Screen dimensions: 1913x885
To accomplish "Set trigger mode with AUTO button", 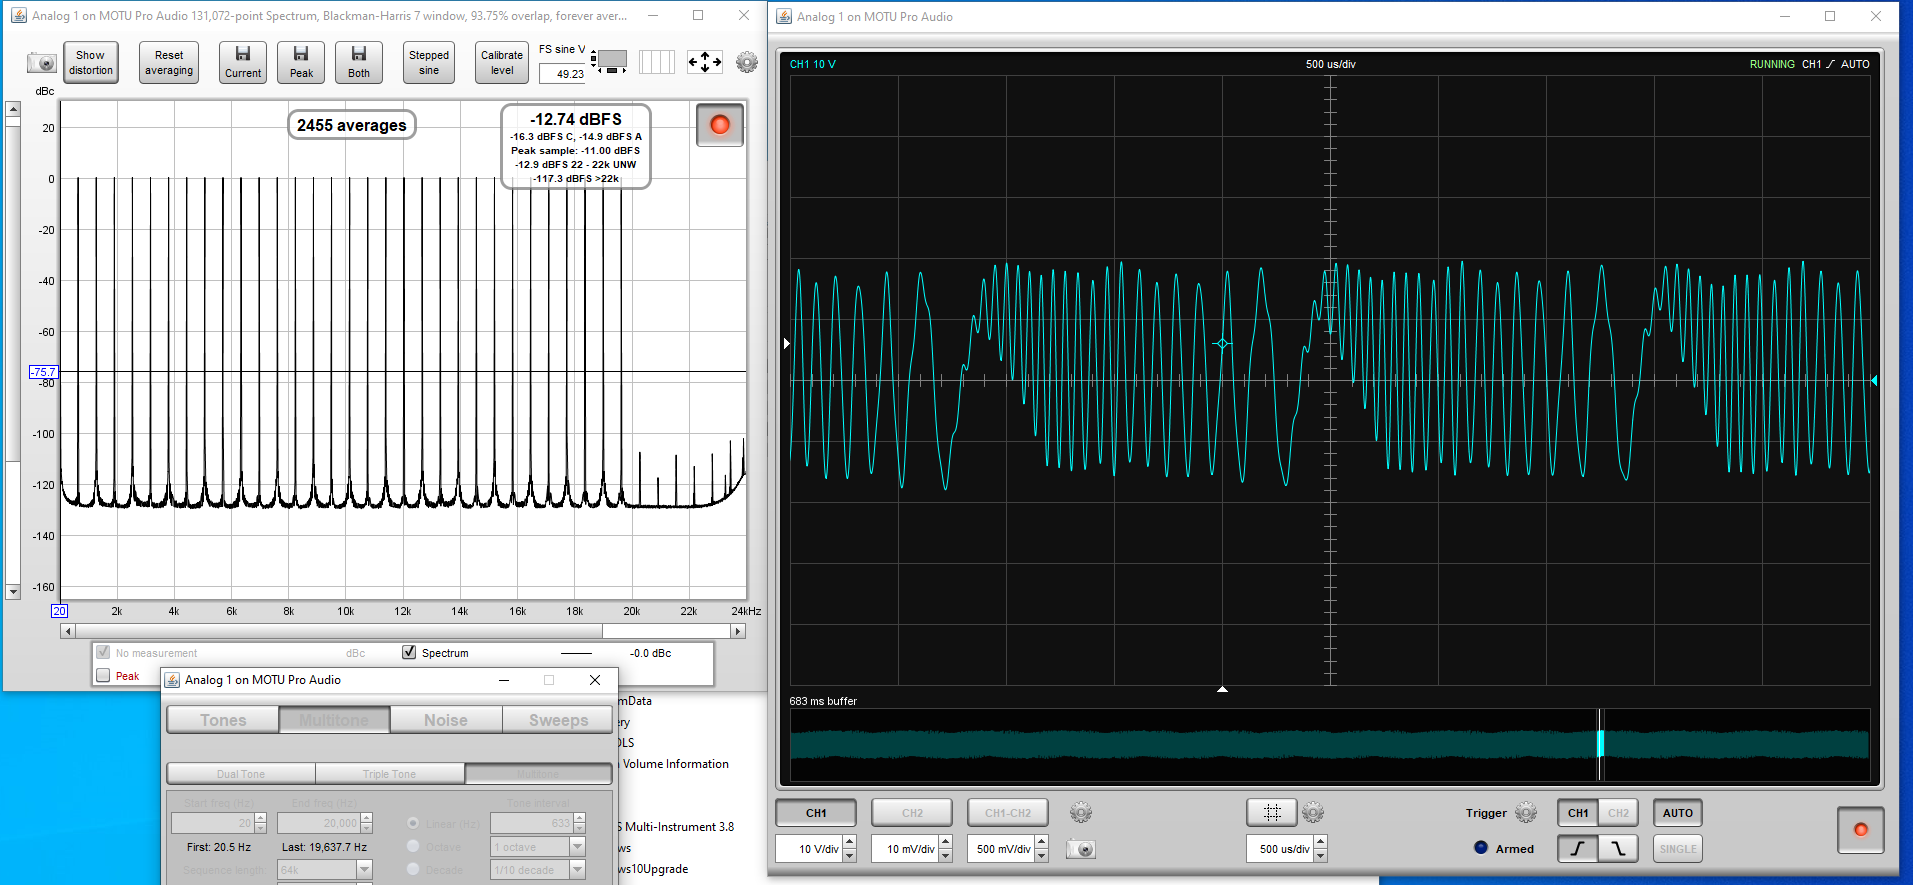I will [1678, 813].
